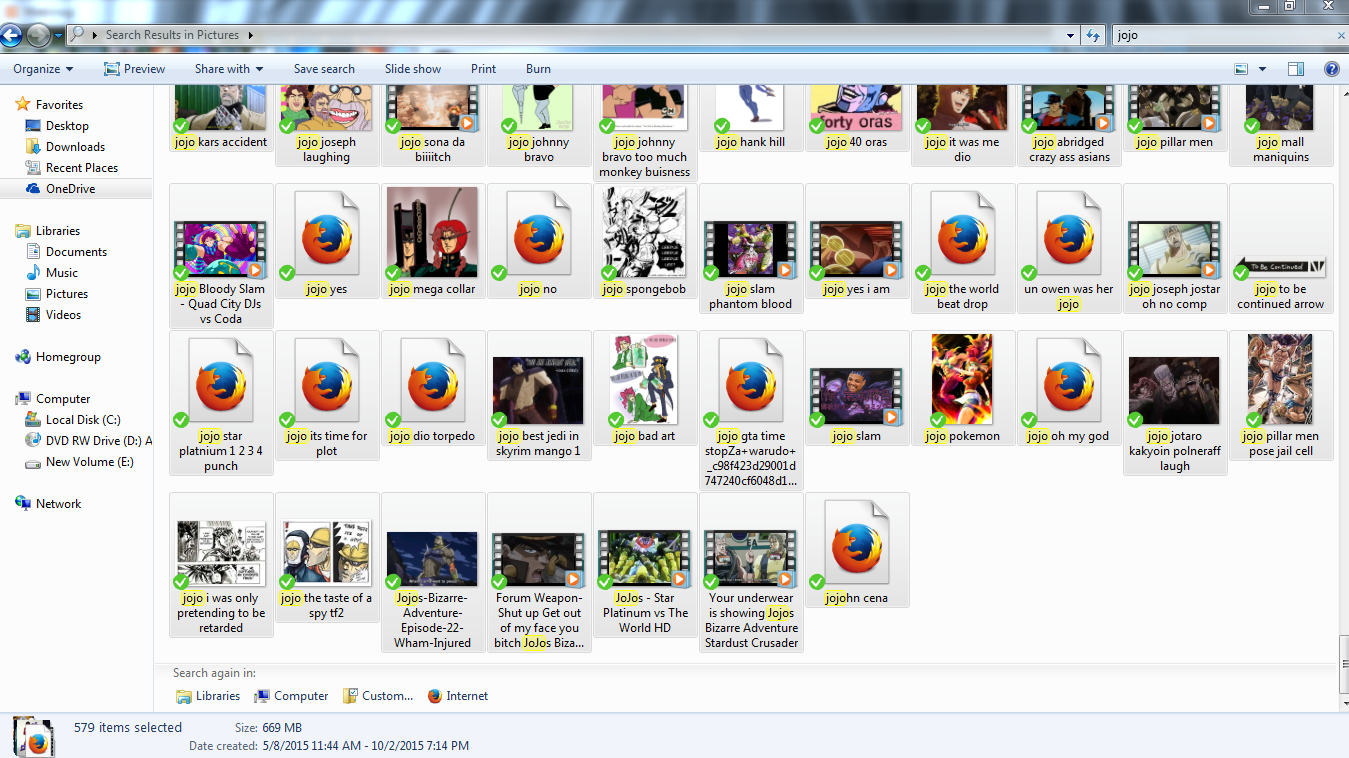
Task: Open the 'jojo yes' Firefox file icon
Action: click(327, 238)
